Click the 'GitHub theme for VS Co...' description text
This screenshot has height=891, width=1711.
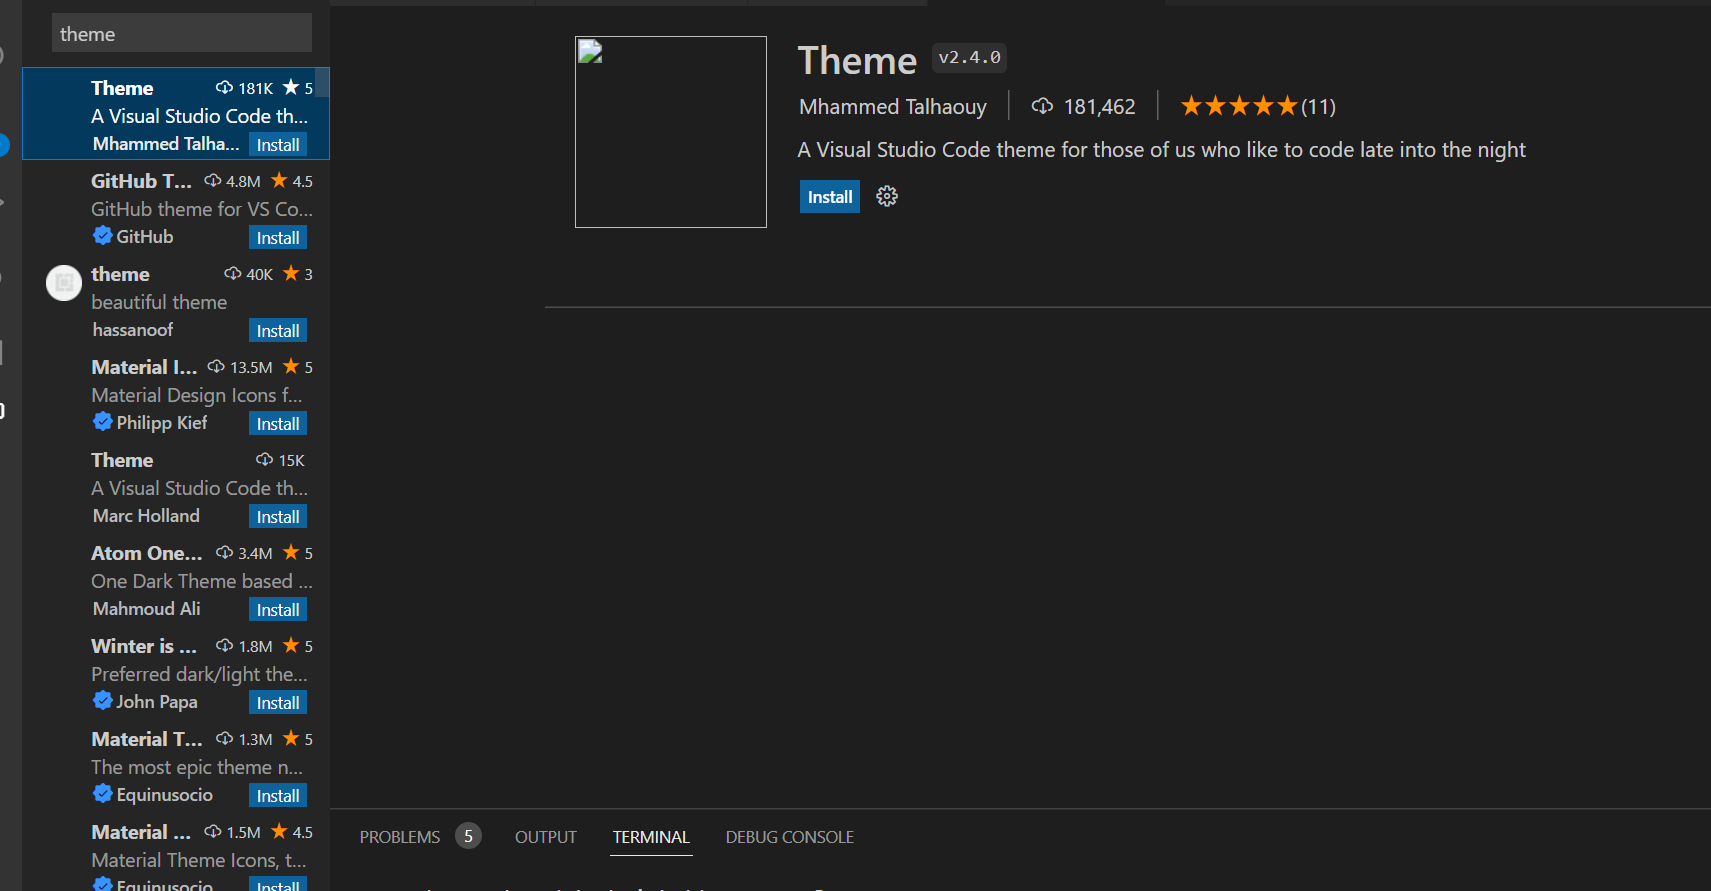tap(202, 209)
